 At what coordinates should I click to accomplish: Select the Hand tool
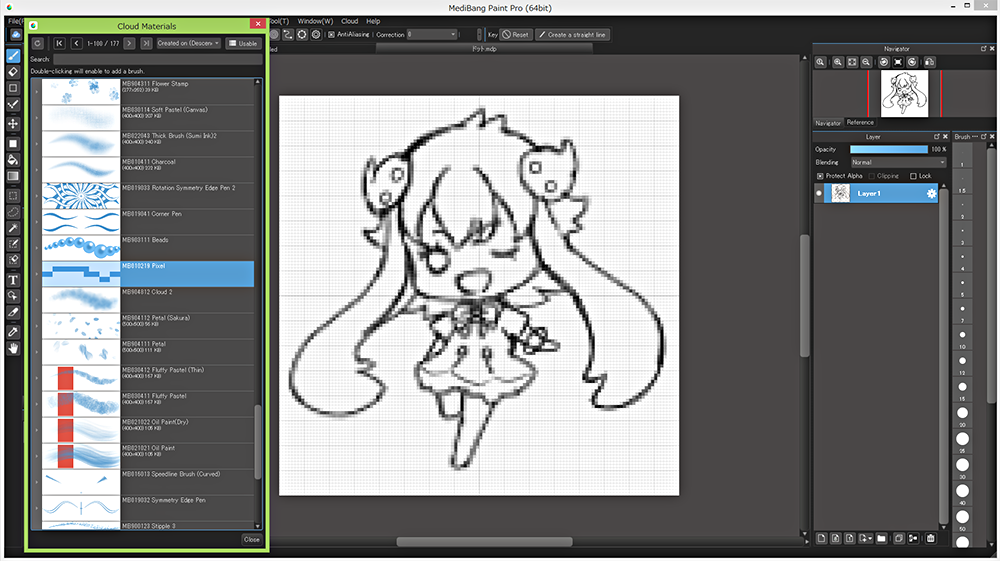click(x=13, y=348)
